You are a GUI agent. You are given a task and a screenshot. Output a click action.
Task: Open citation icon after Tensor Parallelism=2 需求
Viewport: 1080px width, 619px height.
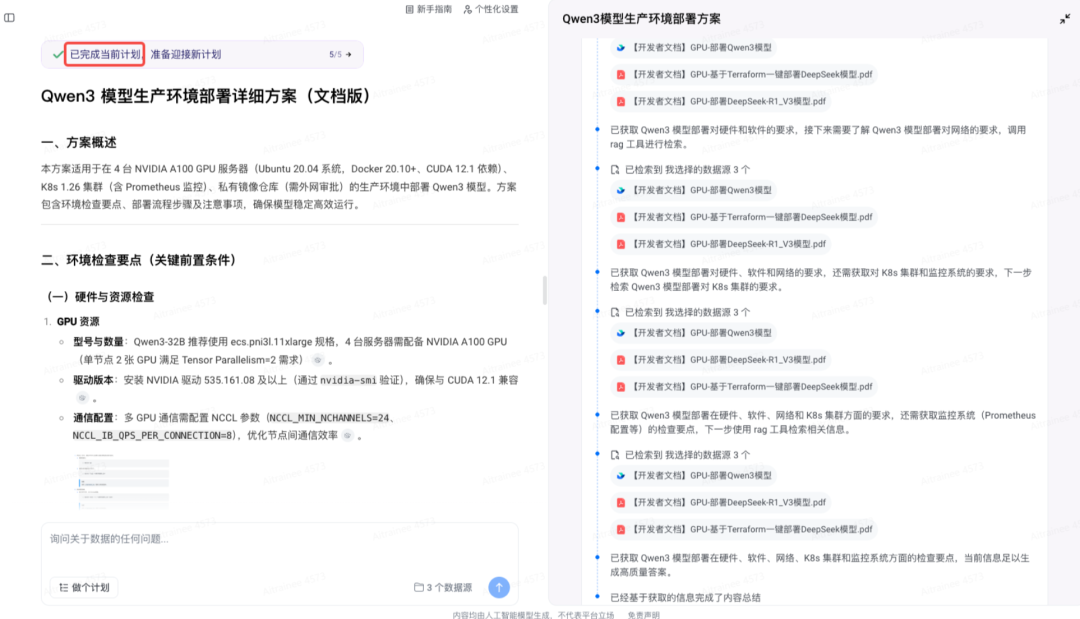point(318,360)
